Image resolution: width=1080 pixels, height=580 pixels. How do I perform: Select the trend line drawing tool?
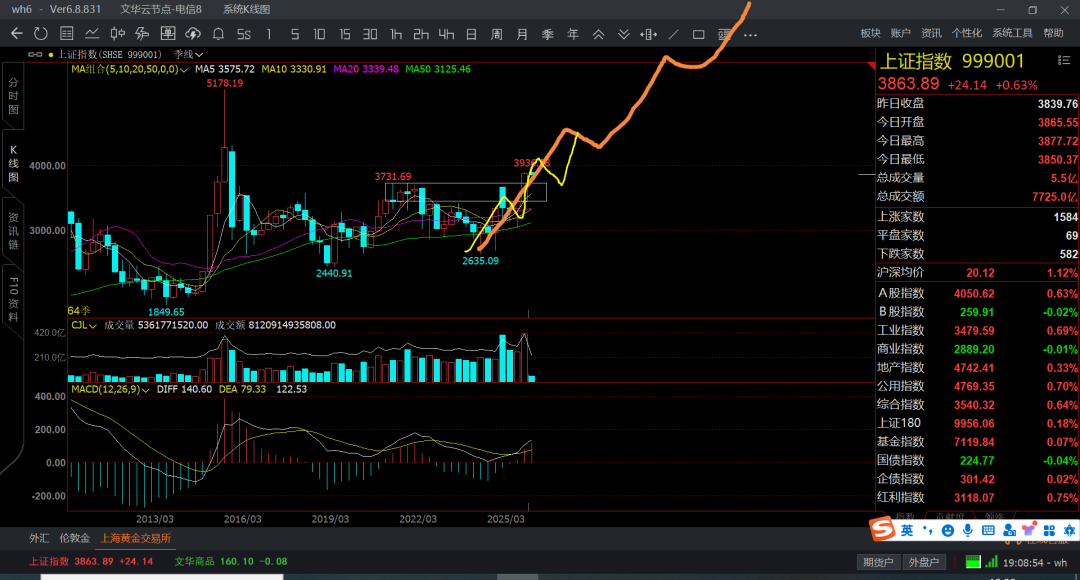coord(674,34)
